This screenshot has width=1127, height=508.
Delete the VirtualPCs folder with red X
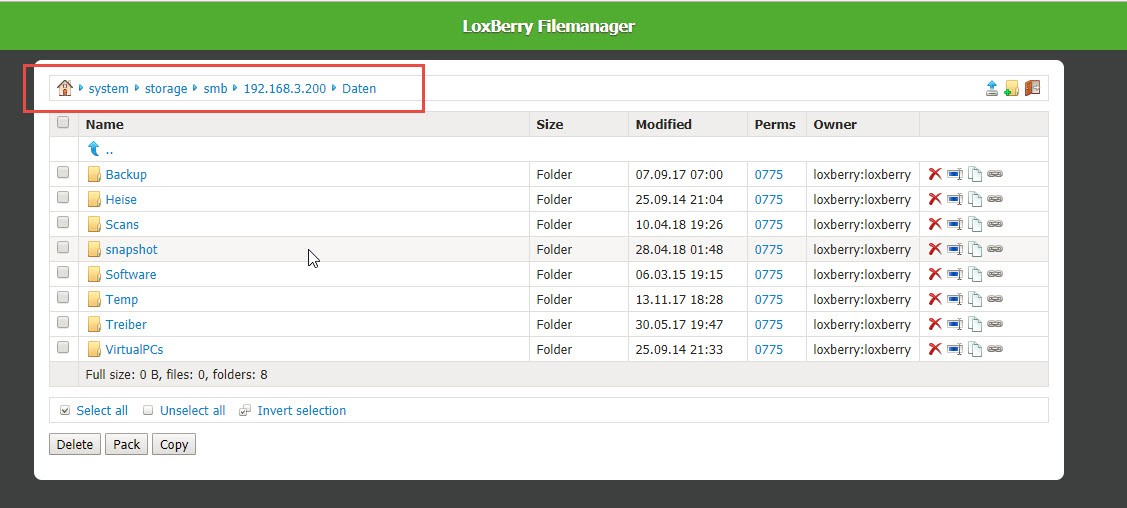click(934, 348)
